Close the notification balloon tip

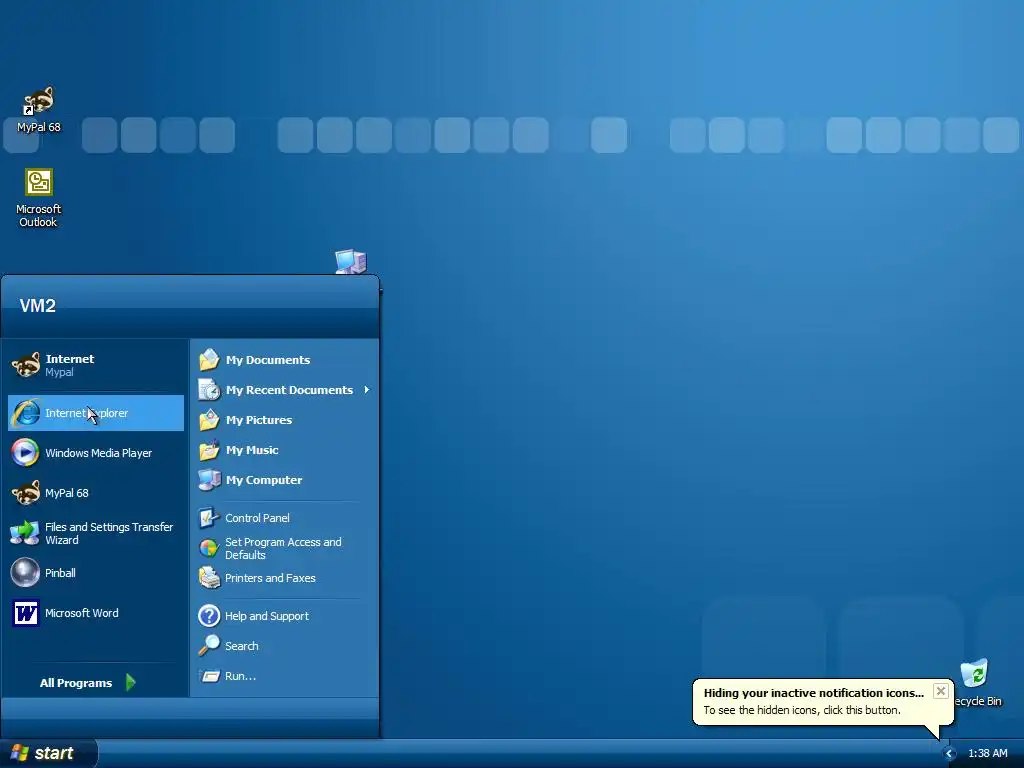[940, 691]
